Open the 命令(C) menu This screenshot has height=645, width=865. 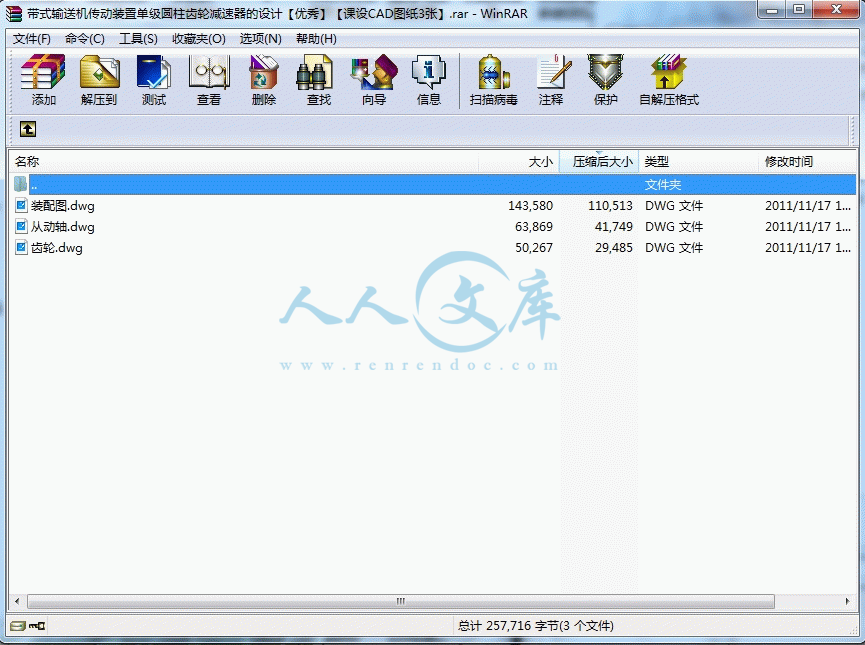[x=84, y=39]
